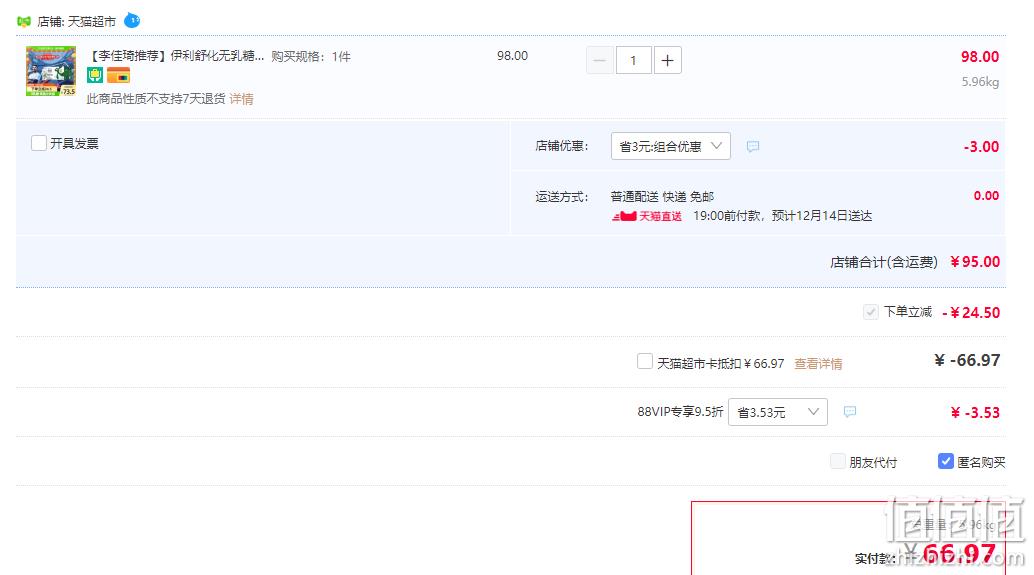This screenshot has width=1034, height=575.
Task: Click the quantity input field
Action: pyautogui.click(x=633, y=61)
